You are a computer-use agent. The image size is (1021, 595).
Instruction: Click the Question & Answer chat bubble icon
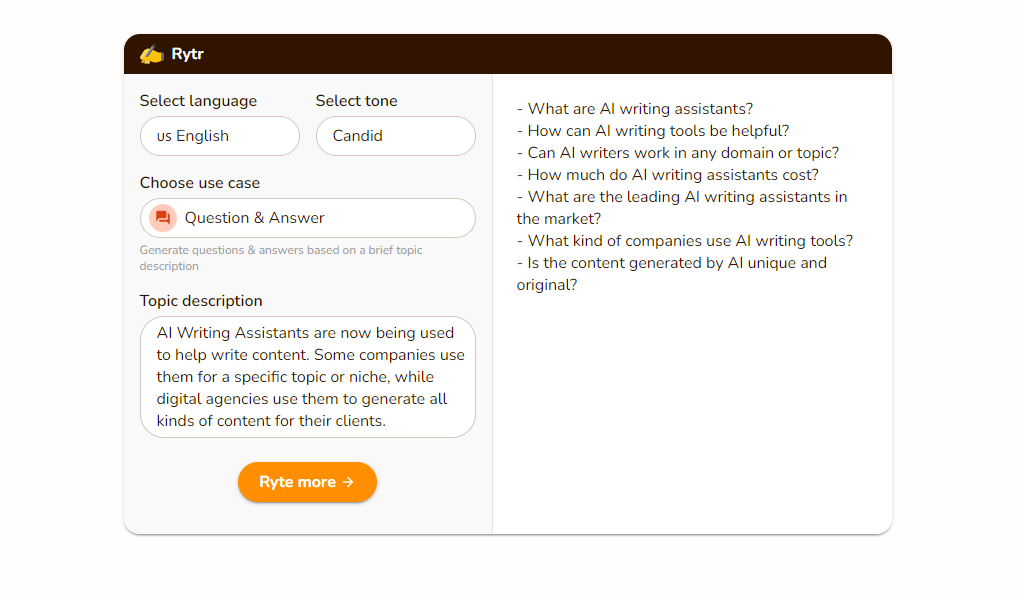[163, 218]
